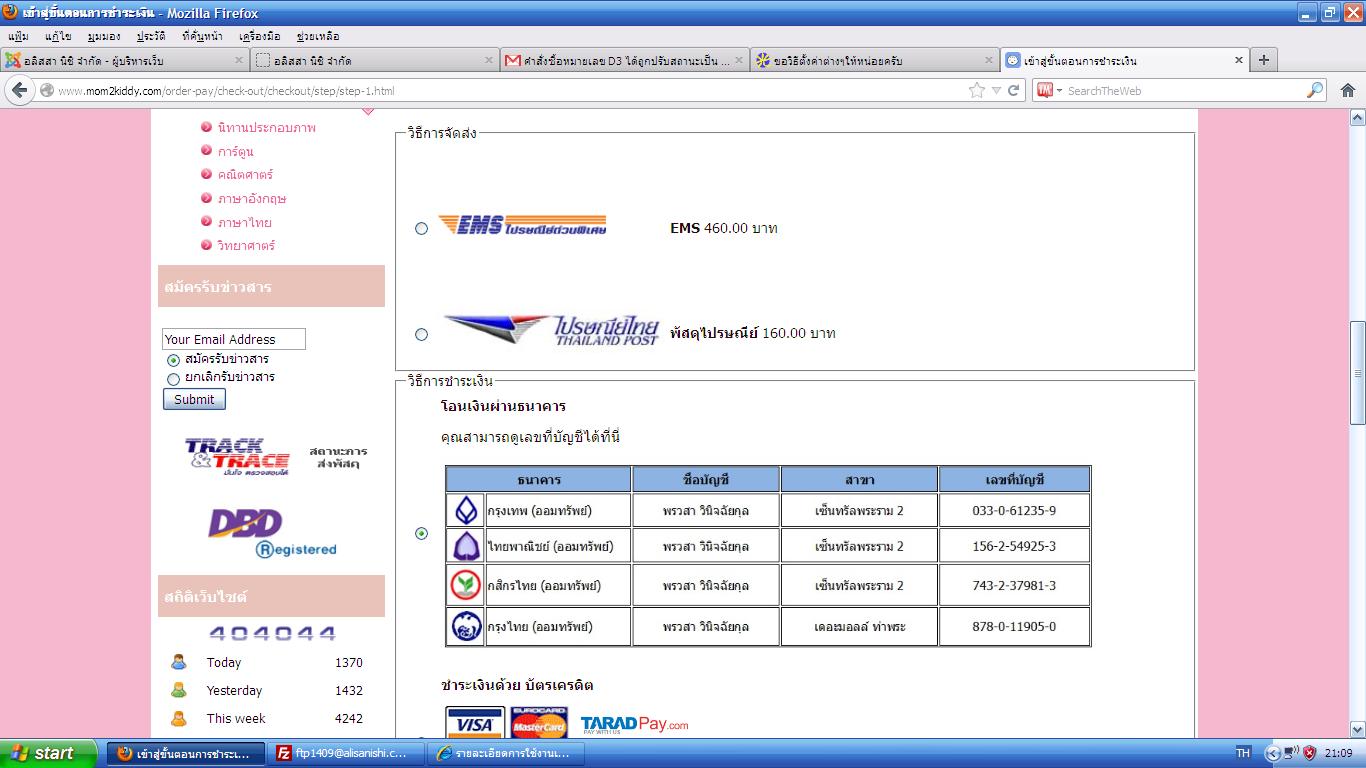Click the reload page icon in the address bar
Viewport: 1366px width, 768px height.
point(1013,90)
